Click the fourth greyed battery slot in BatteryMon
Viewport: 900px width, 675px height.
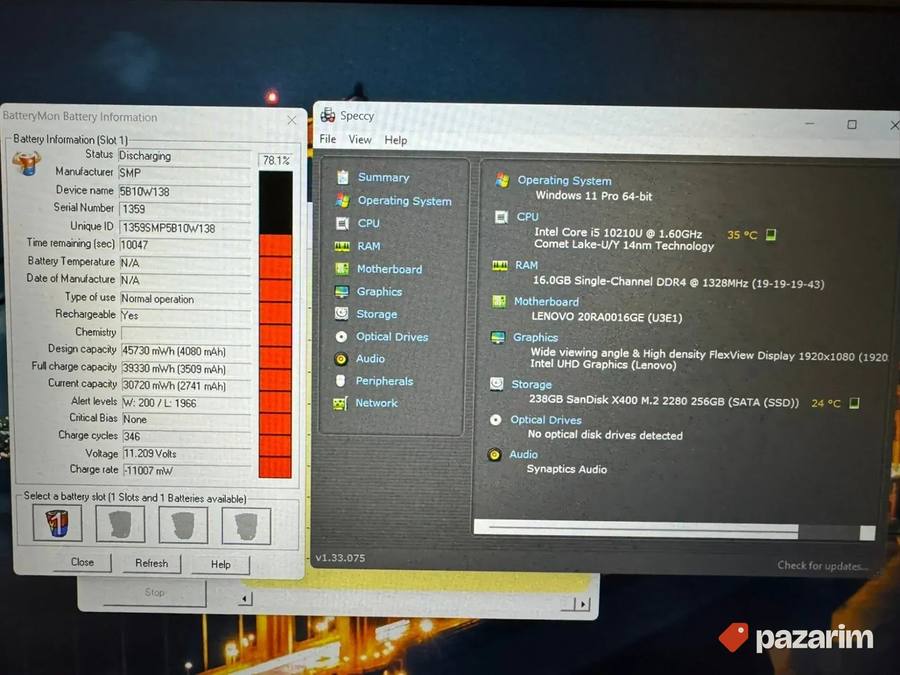pyautogui.click(x=246, y=526)
